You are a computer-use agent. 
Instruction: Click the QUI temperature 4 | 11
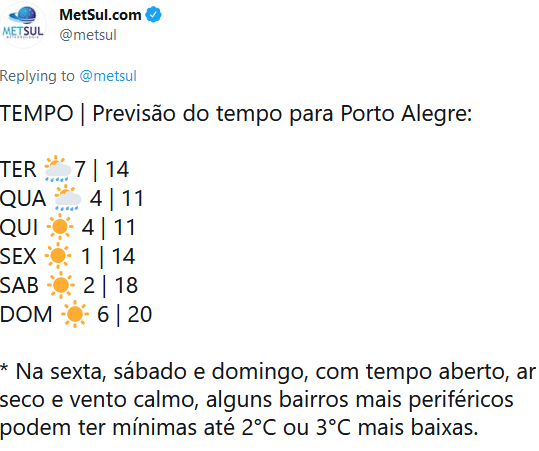109,228
